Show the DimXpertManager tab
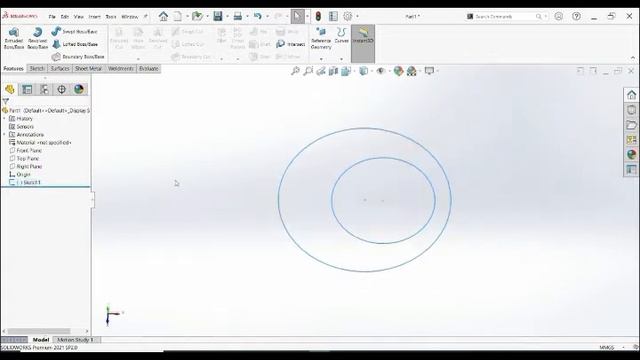Screen dimensions: 640x360 point(62,89)
